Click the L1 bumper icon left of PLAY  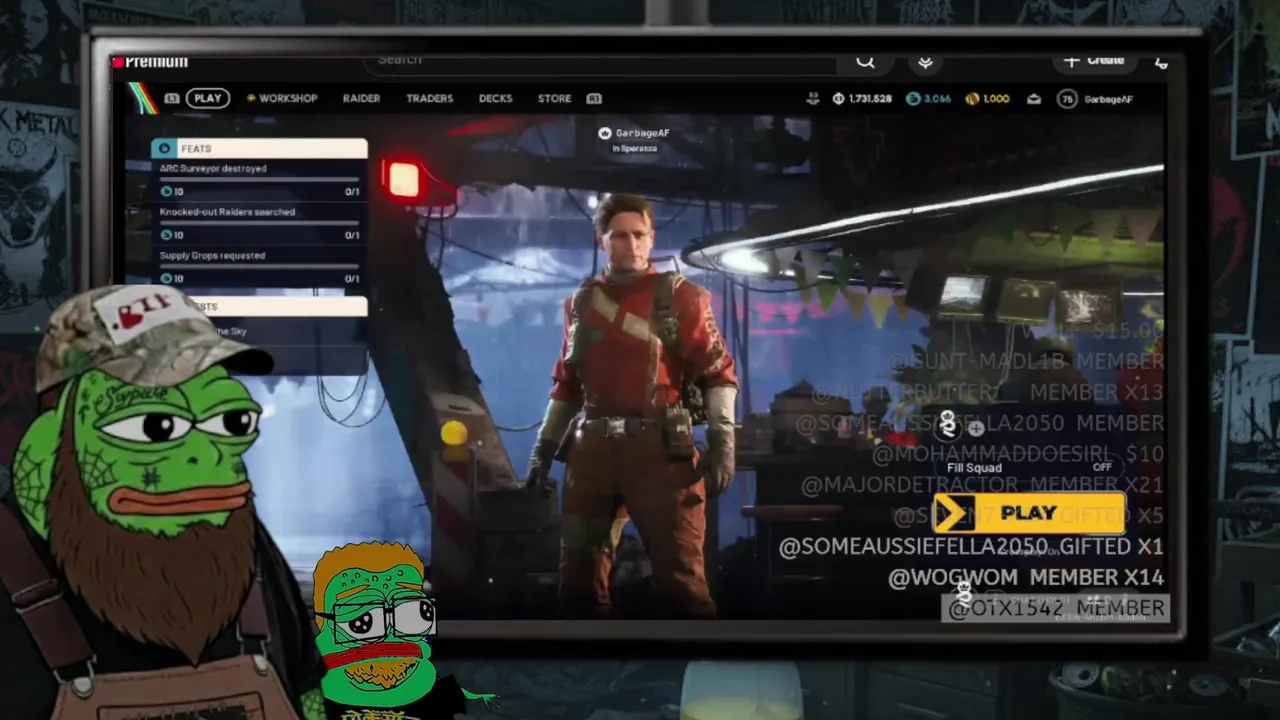(x=172, y=98)
